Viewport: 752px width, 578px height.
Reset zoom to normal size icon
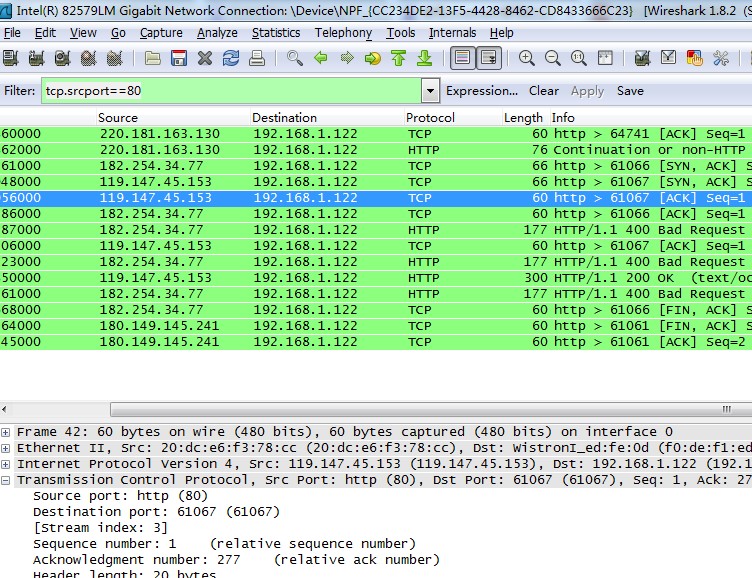[578, 59]
